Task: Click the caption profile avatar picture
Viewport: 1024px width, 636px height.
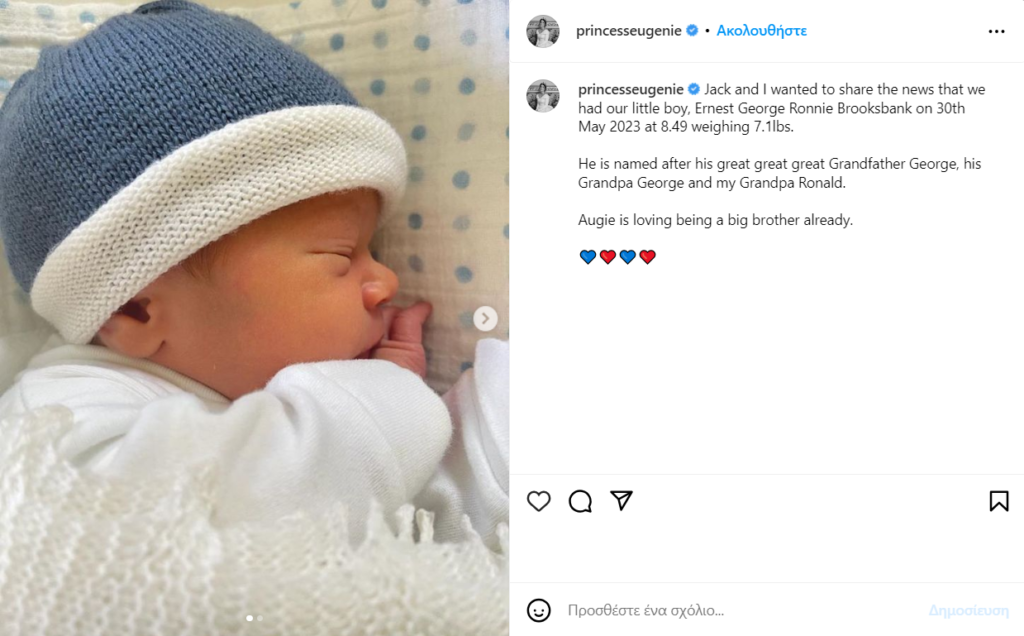Action: click(x=543, y=96)
